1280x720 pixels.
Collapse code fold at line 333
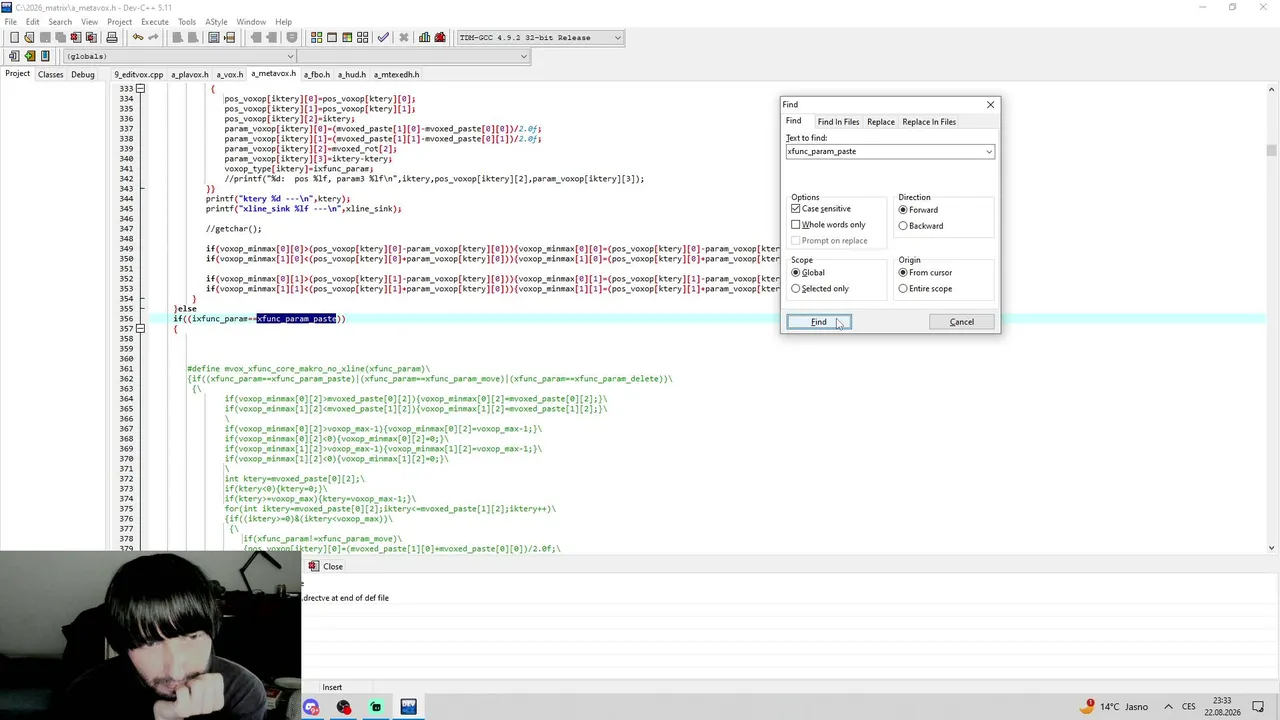click(140, 89)
